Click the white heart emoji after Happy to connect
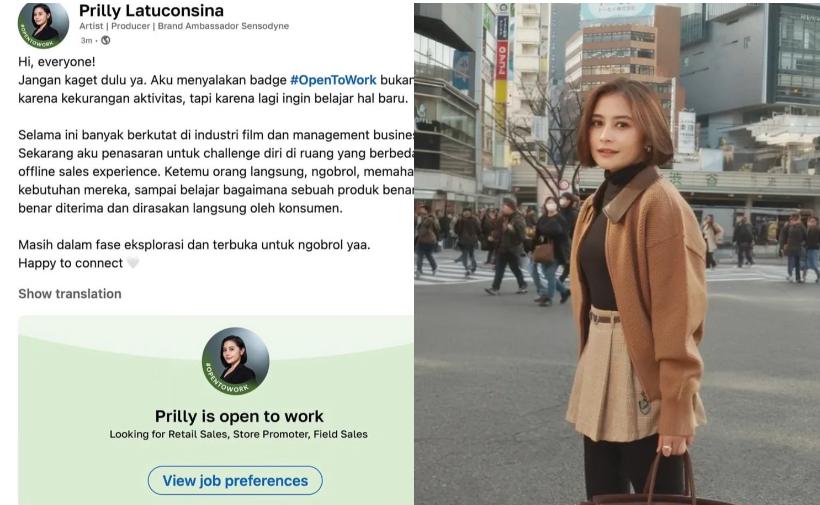Viewport: 820px width, 505px height. (133, 263)
